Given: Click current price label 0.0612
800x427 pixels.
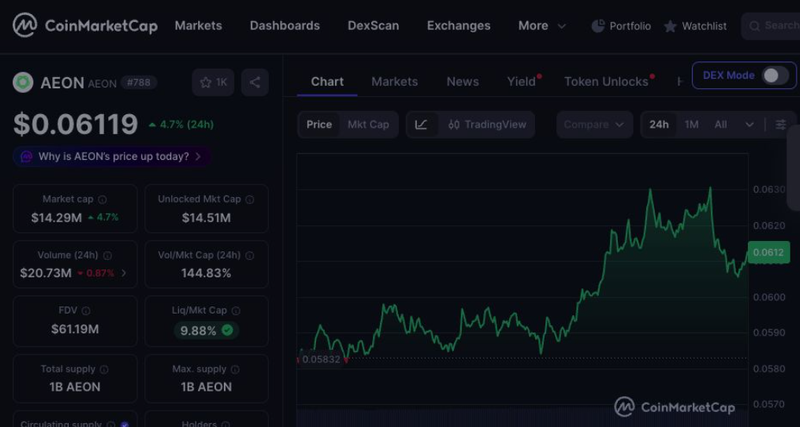Looking at the screenshot, I should [x=768, y=253].
